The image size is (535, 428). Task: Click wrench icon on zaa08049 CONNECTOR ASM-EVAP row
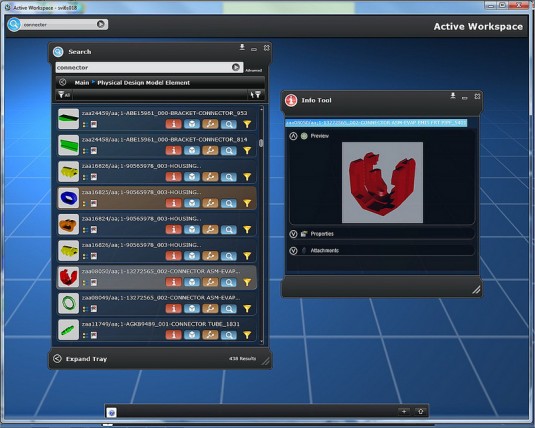(210, 309)
